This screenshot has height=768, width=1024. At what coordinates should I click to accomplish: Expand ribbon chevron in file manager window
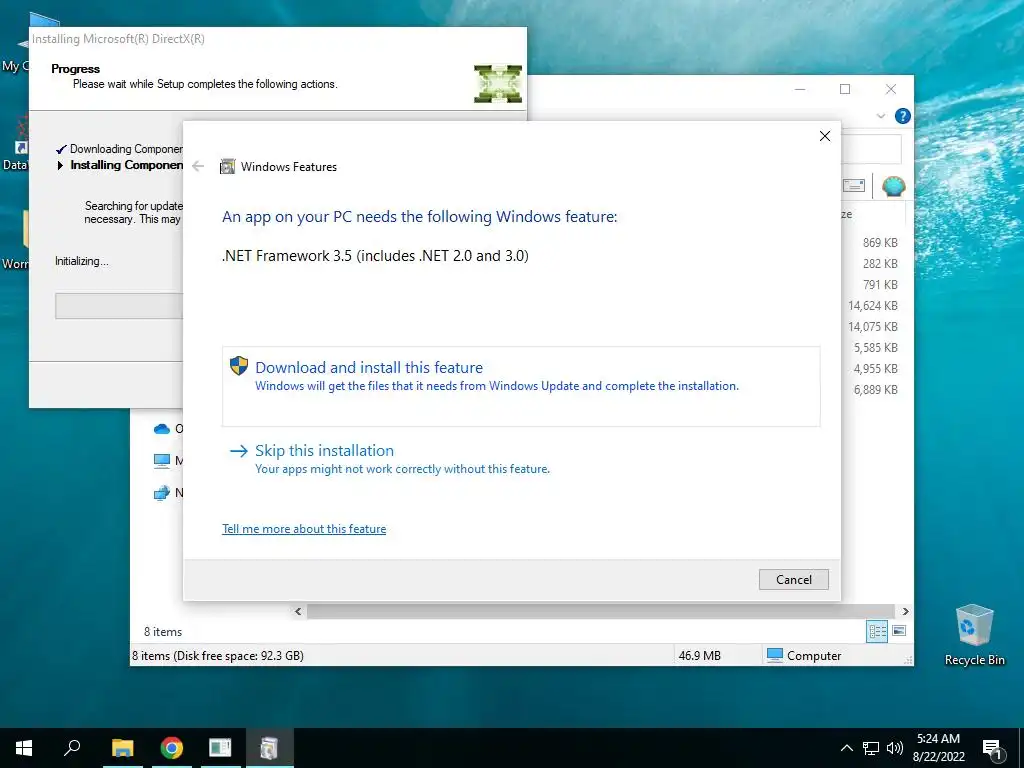pyautogui.click(x=881, y=116)
